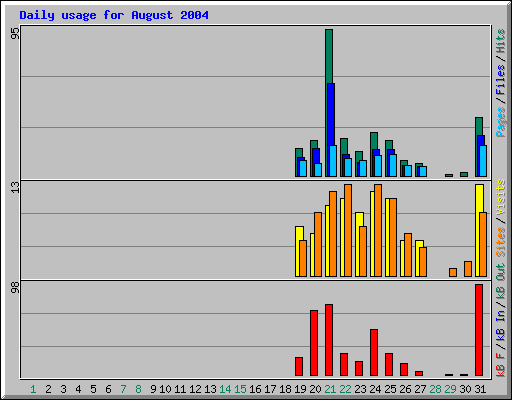The image size is (512, 400).
Task: Select day '4' on the x-axis
Action: [x=78, y=389]
